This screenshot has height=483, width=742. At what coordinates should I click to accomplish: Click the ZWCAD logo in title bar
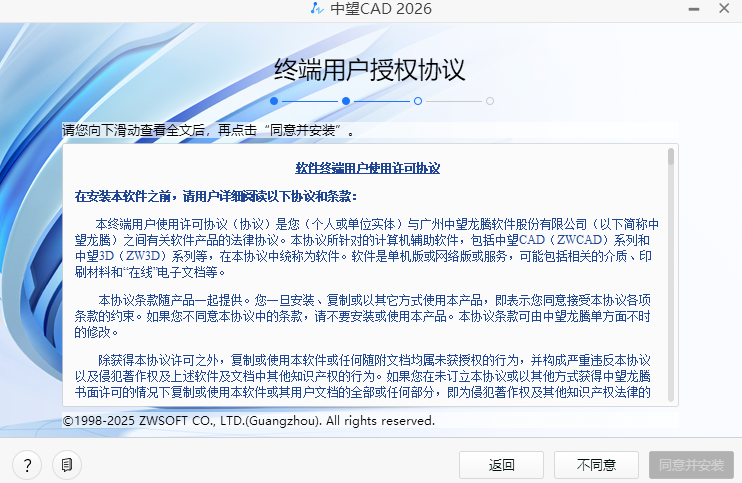point(317,8)
